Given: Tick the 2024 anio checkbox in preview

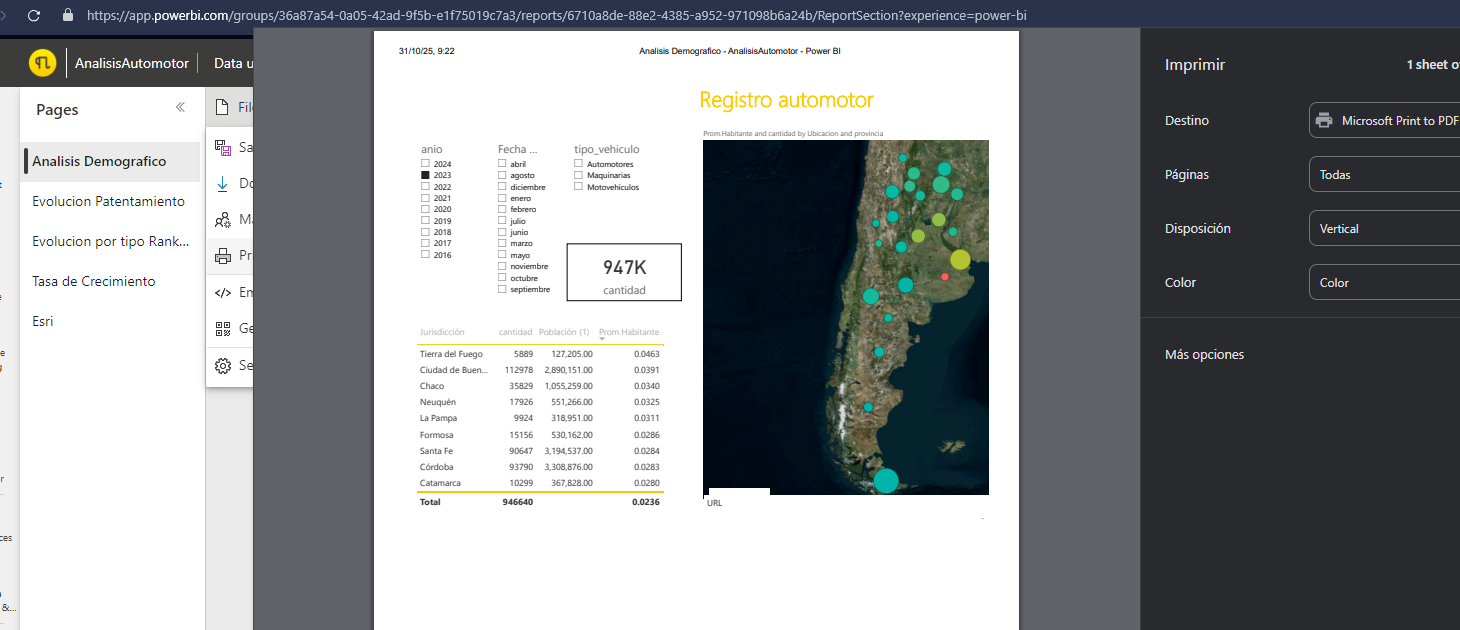Looking at the screenshot, I should pos(425,164).
